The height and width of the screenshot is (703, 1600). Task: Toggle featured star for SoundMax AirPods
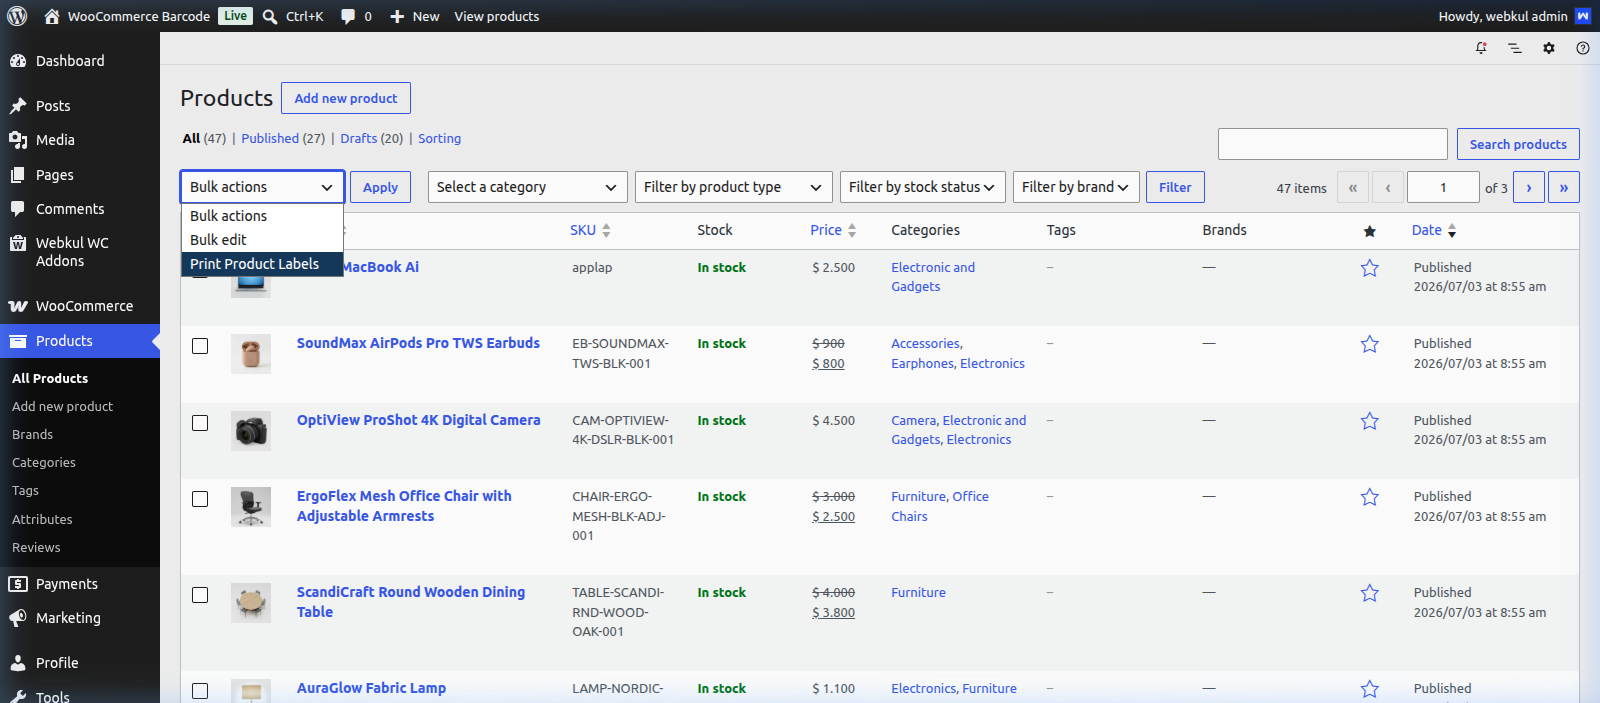point(1370,344)
